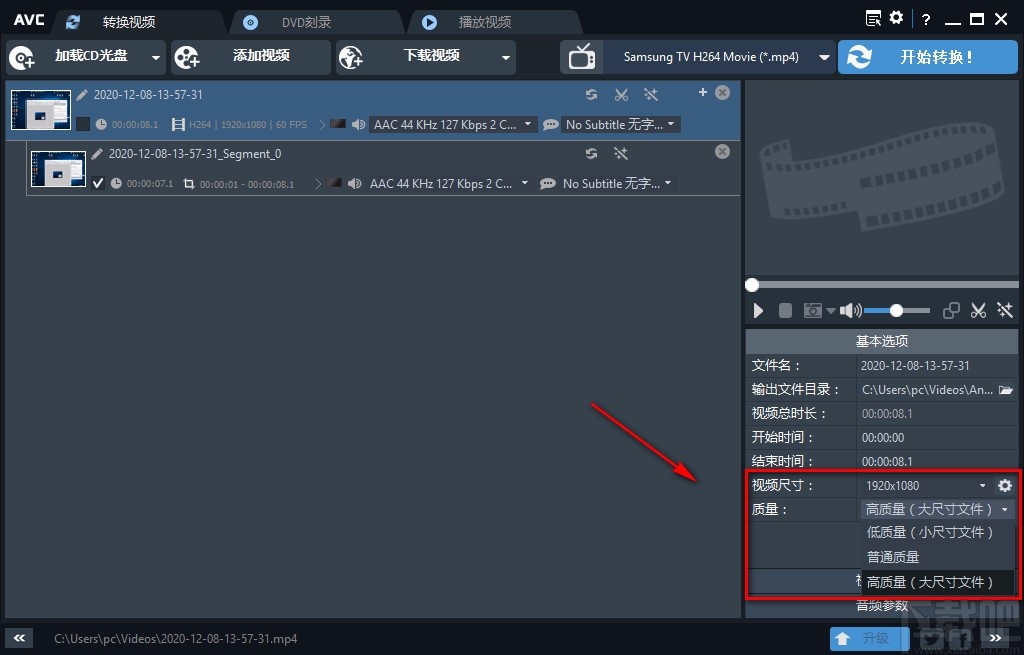Click the 升级 upgrade button

[869, 638]
